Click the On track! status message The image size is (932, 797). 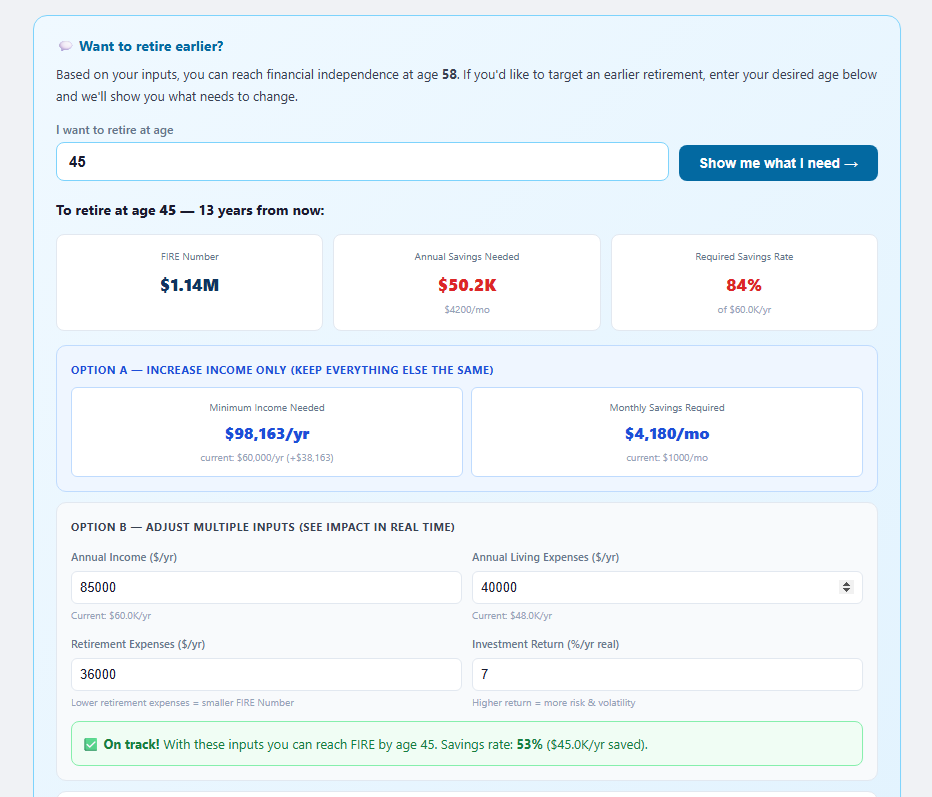[467, 744]
